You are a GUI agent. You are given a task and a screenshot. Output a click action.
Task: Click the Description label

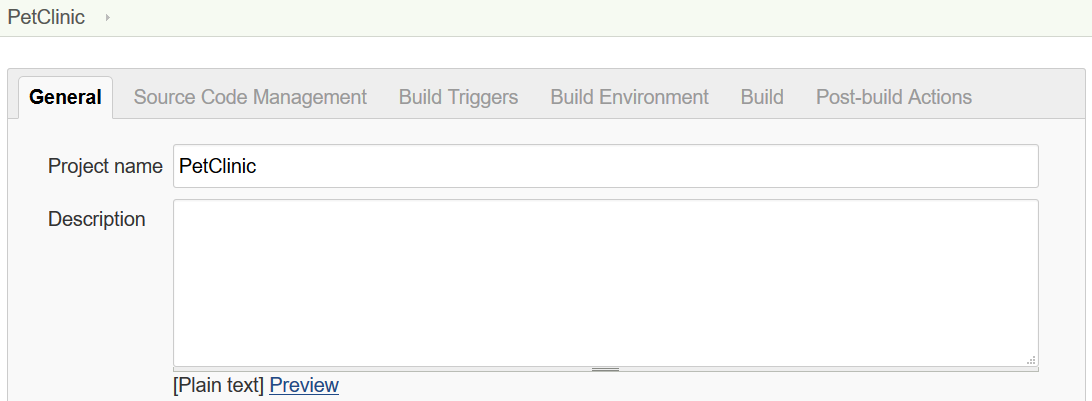pos(97,219)
